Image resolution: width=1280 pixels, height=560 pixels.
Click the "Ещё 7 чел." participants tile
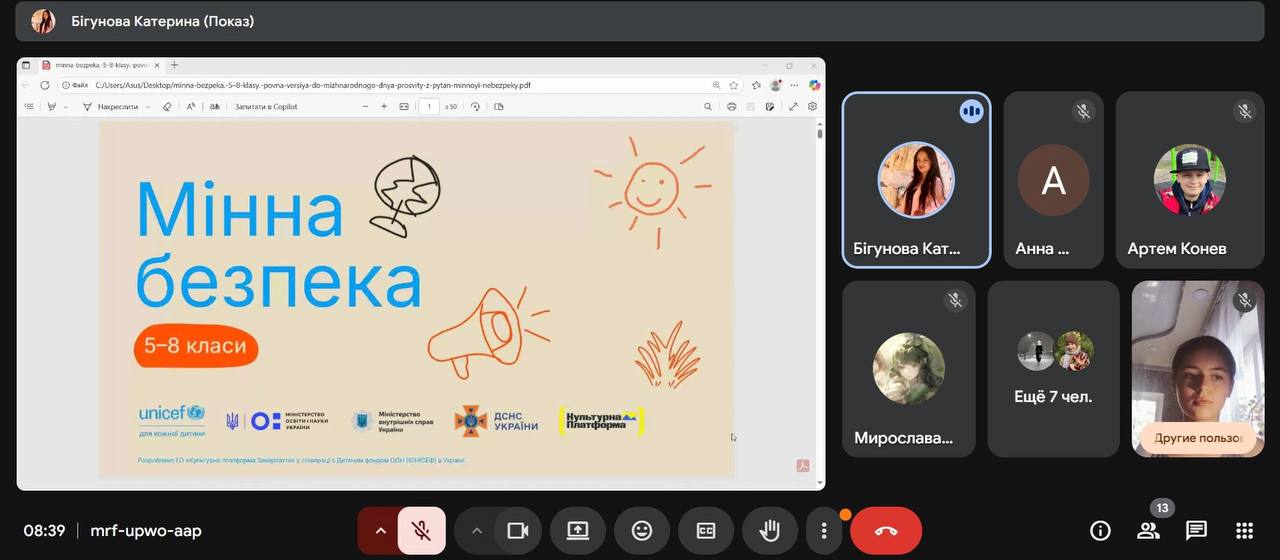[1053, 369]
